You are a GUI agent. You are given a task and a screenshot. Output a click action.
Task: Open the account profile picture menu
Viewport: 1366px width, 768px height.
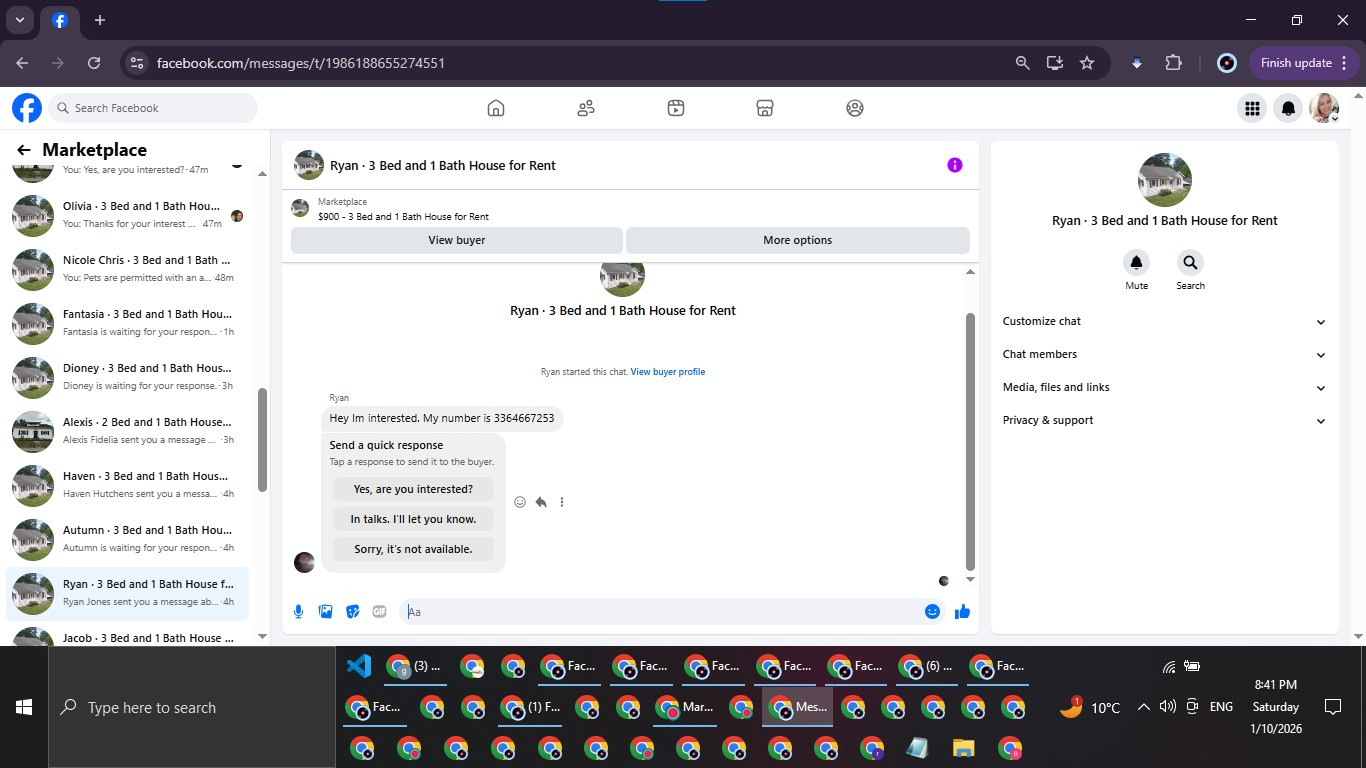coord(1325,108)
